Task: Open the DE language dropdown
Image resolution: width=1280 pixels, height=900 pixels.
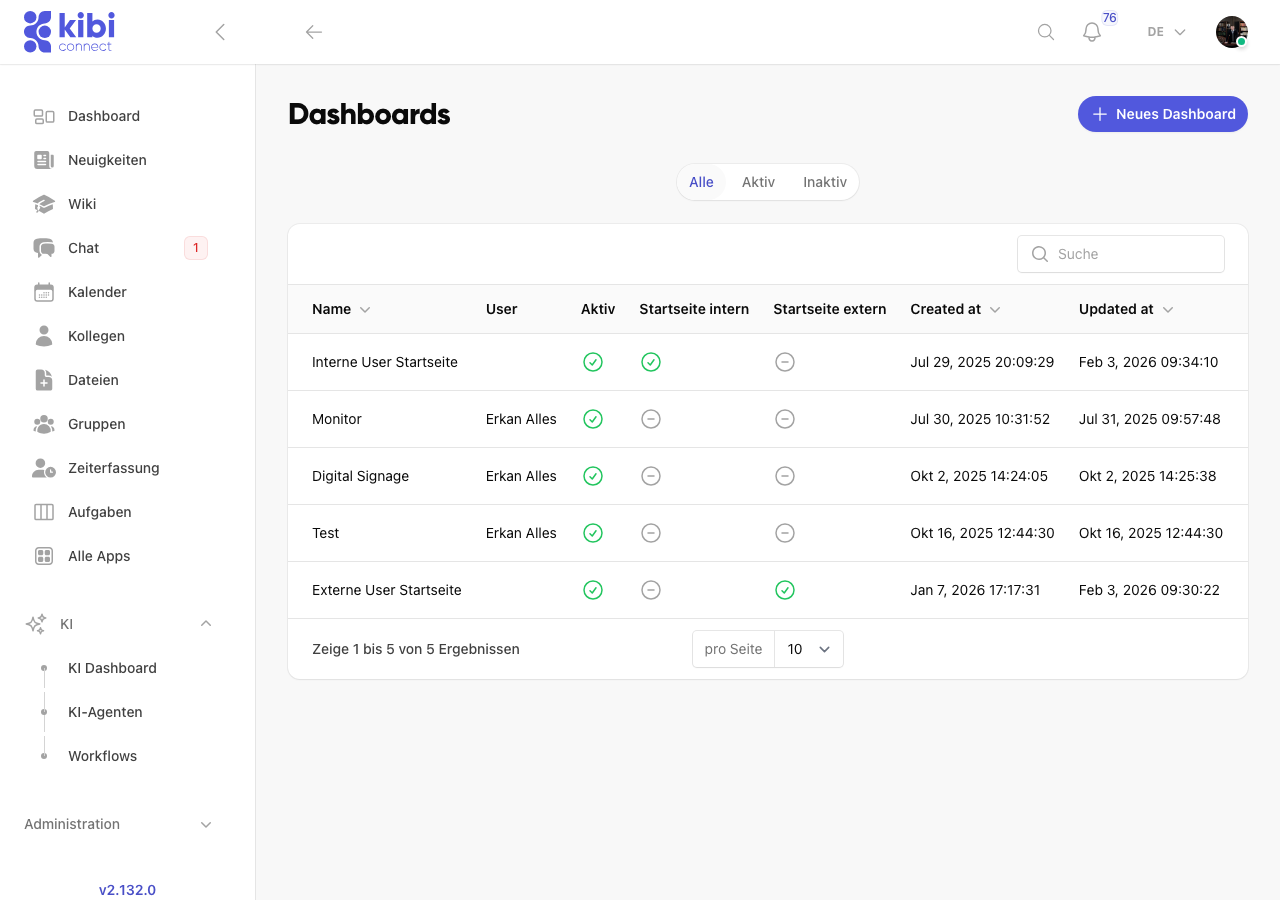Action: coord(1165,32)
